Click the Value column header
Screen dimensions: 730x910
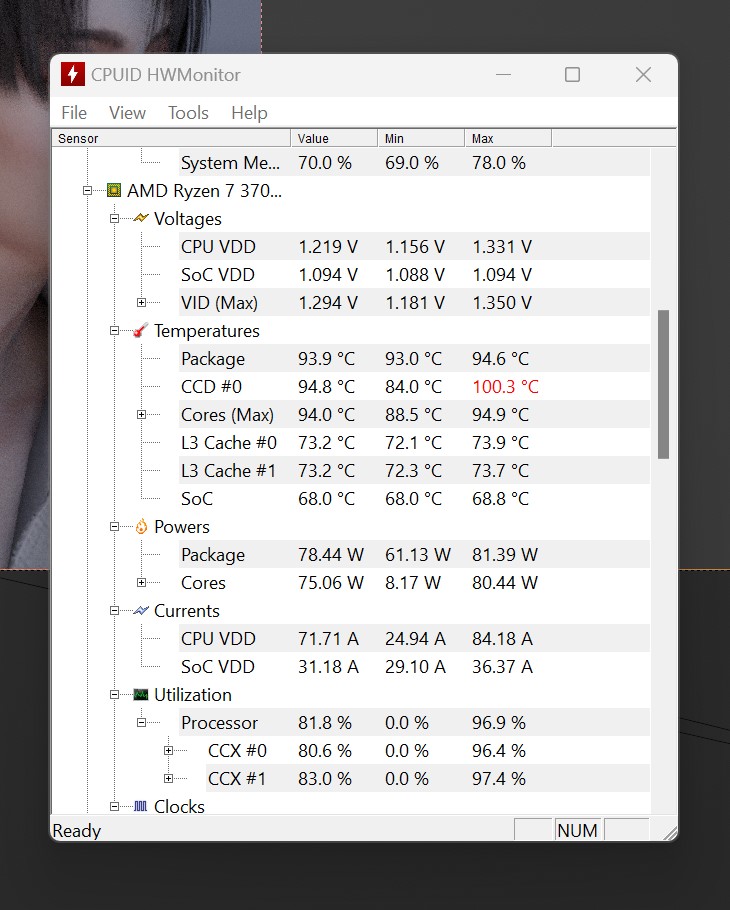334,138
